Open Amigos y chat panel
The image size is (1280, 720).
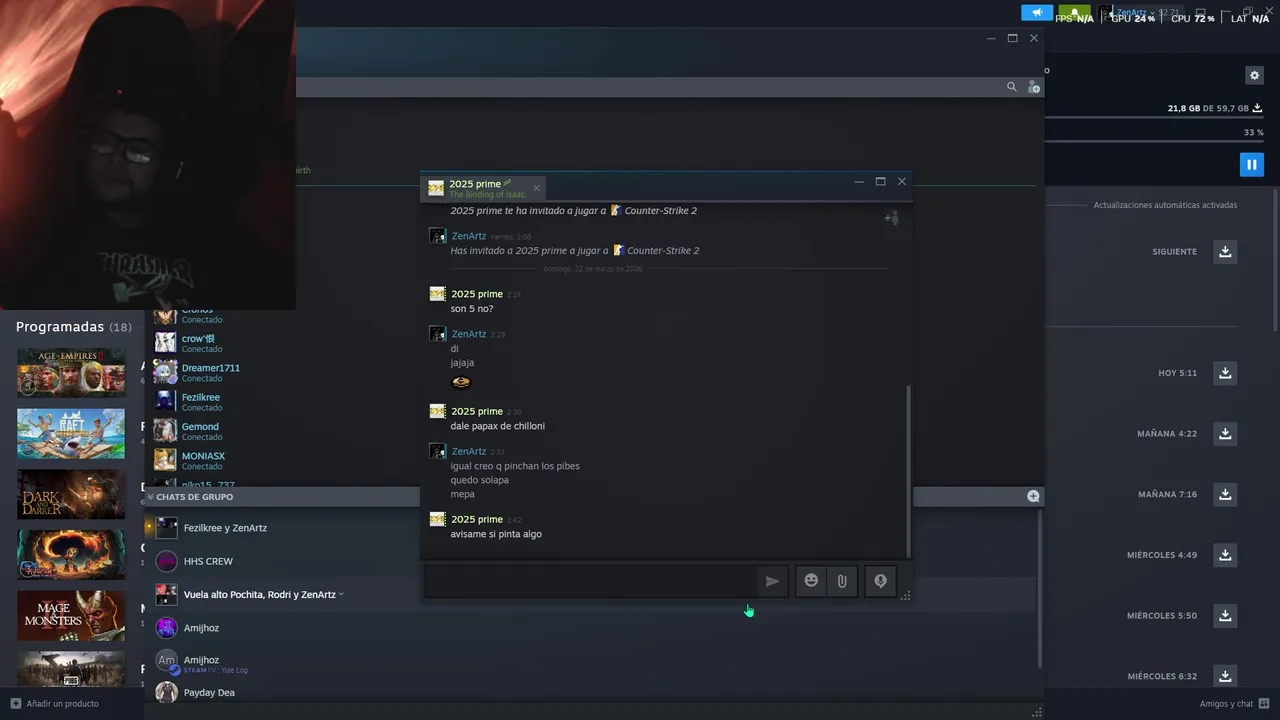(x=1235, y=703)
